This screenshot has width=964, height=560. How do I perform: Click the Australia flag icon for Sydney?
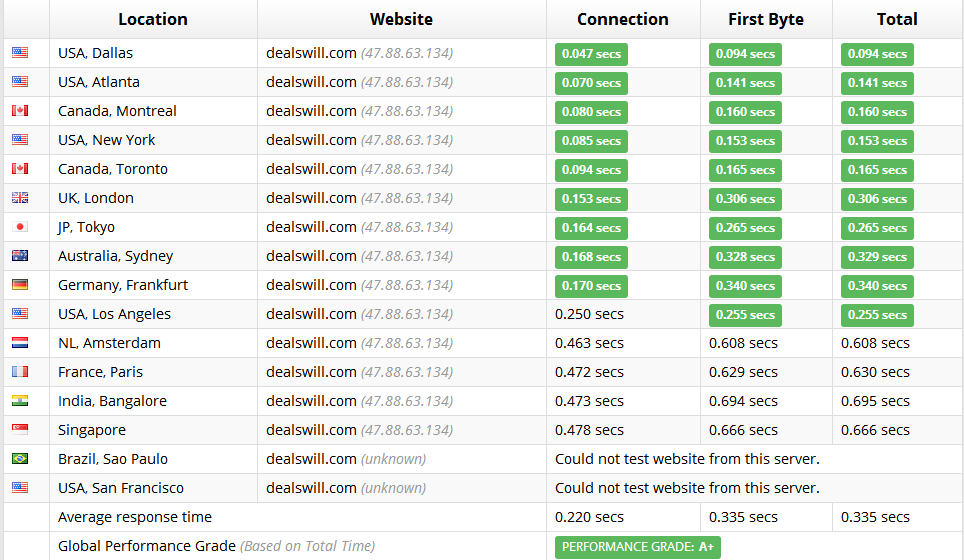20,256
